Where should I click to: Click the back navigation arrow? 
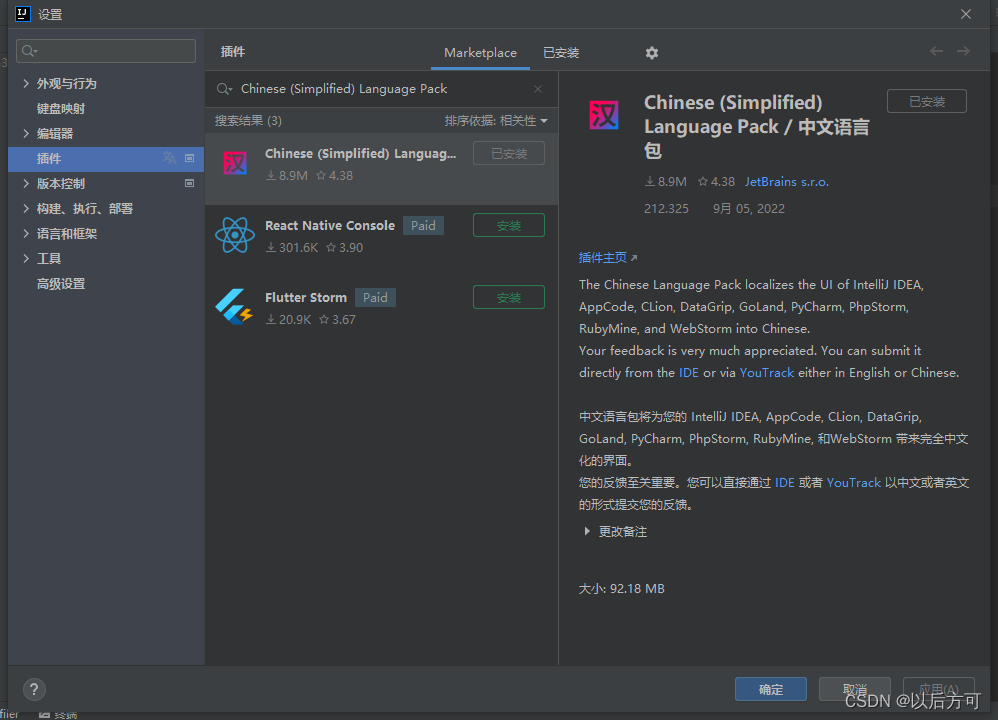[936, 51]
